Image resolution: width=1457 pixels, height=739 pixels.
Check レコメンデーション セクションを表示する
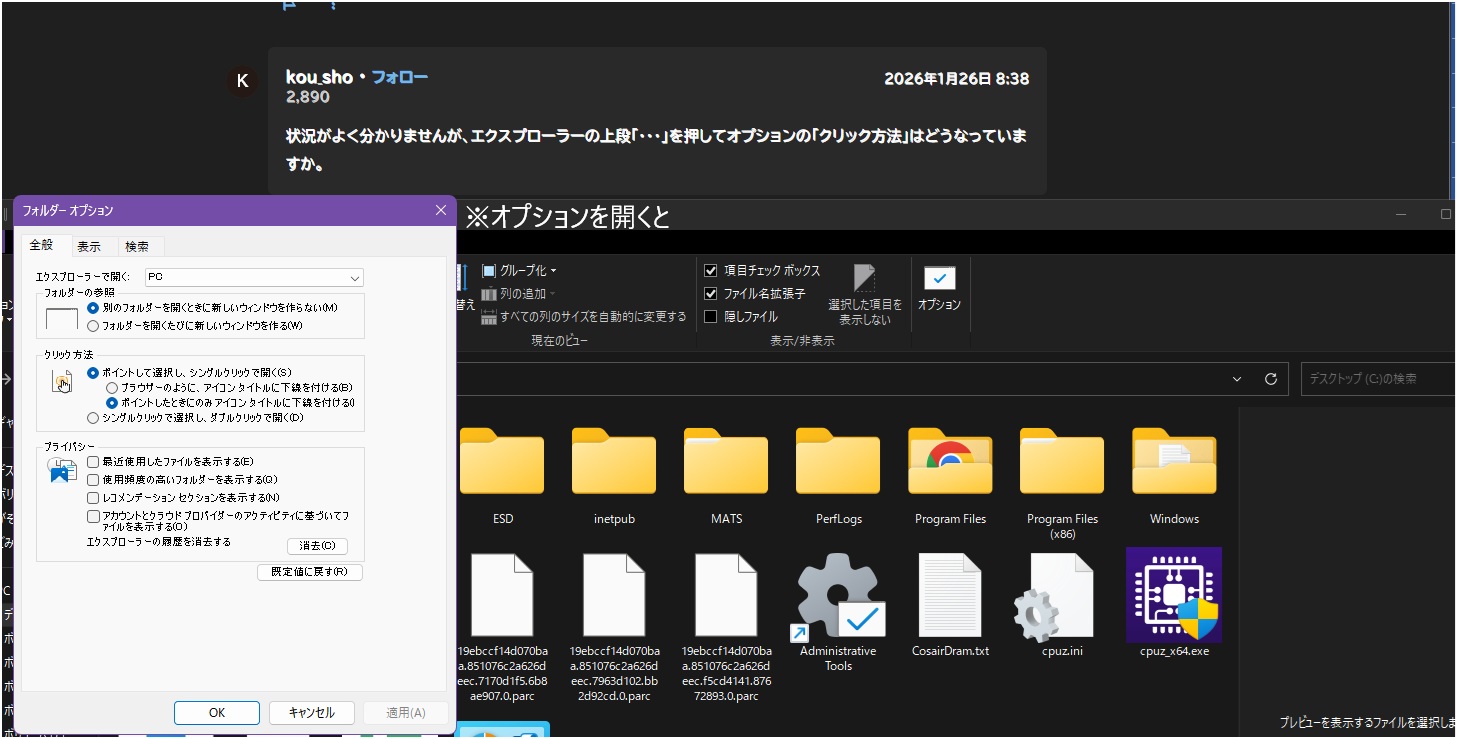pos(93,497)
